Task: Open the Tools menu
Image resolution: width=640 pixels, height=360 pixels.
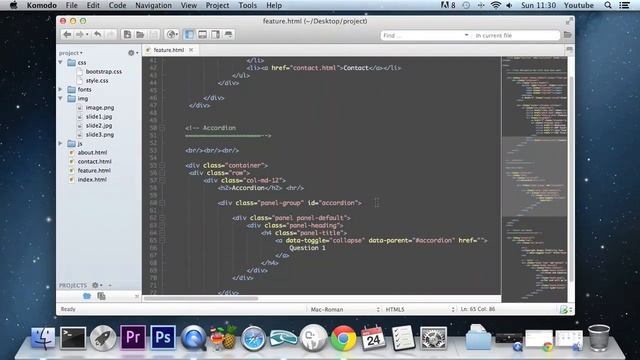Action: [x=247, y=5]
